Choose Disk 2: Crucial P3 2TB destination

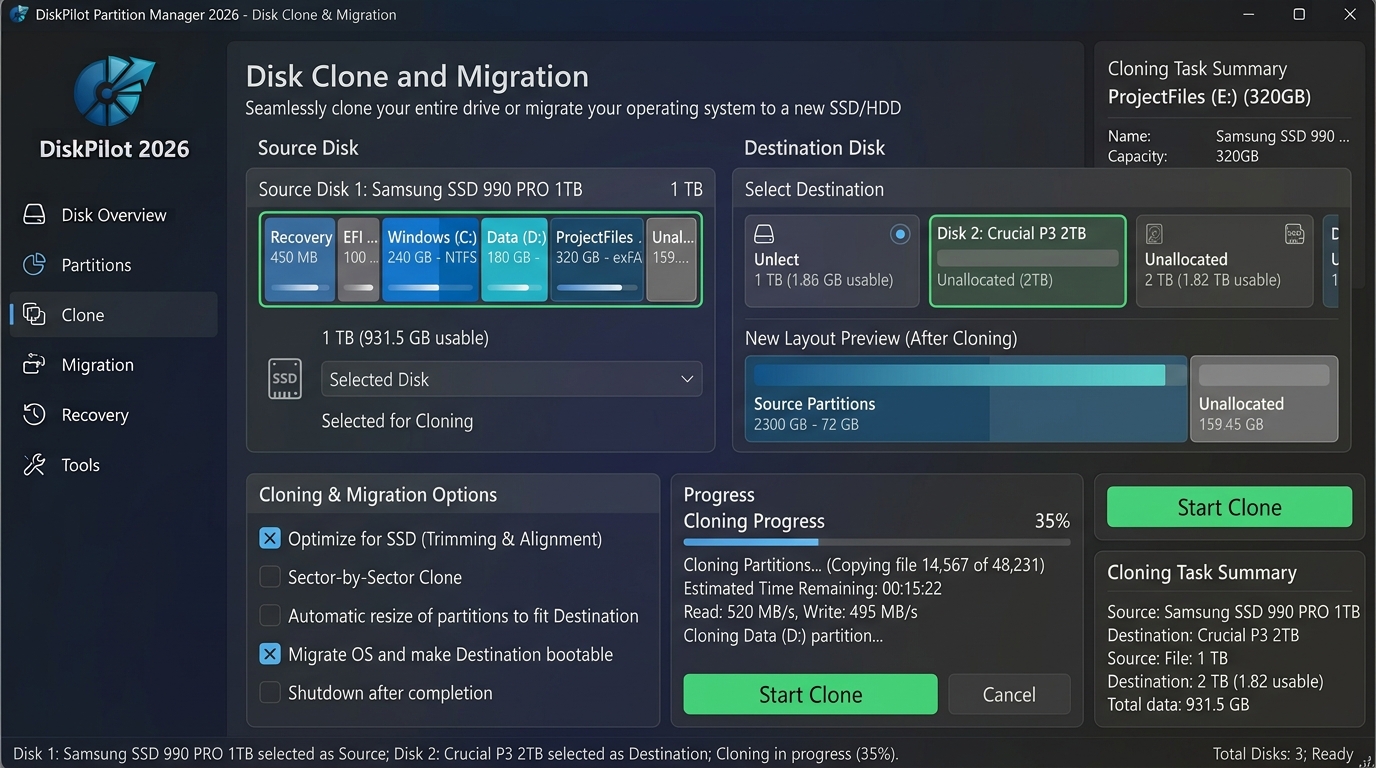click(x=1027, y=260)
